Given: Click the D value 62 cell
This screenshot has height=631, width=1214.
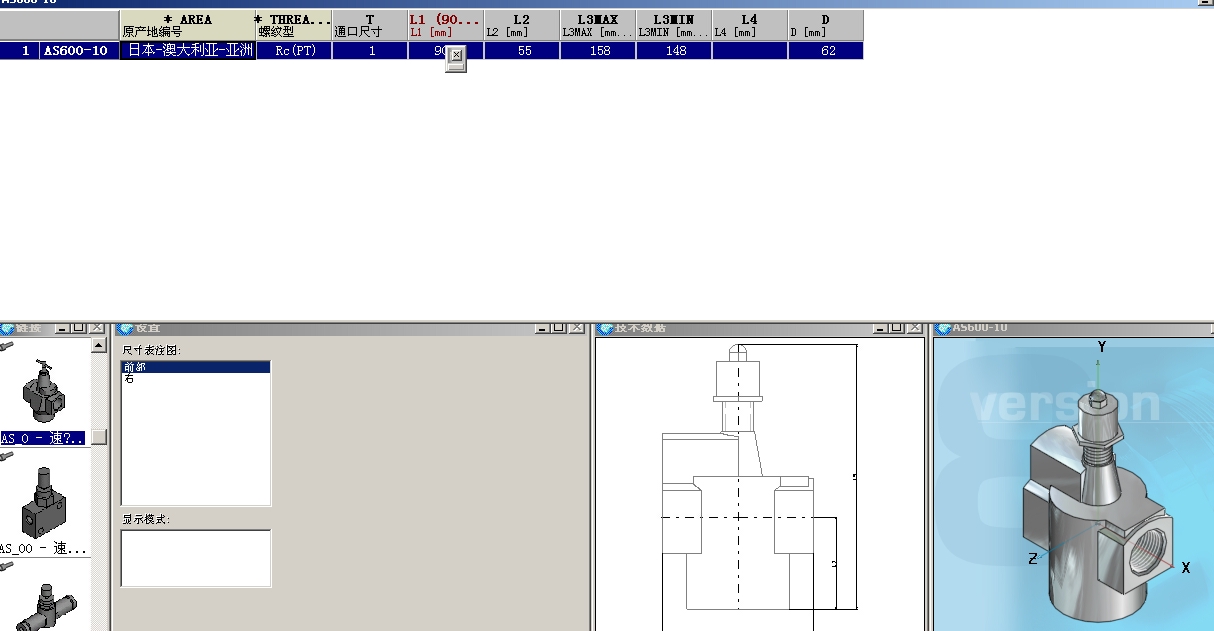Looking at the screenshot, I should pos(826,51).
